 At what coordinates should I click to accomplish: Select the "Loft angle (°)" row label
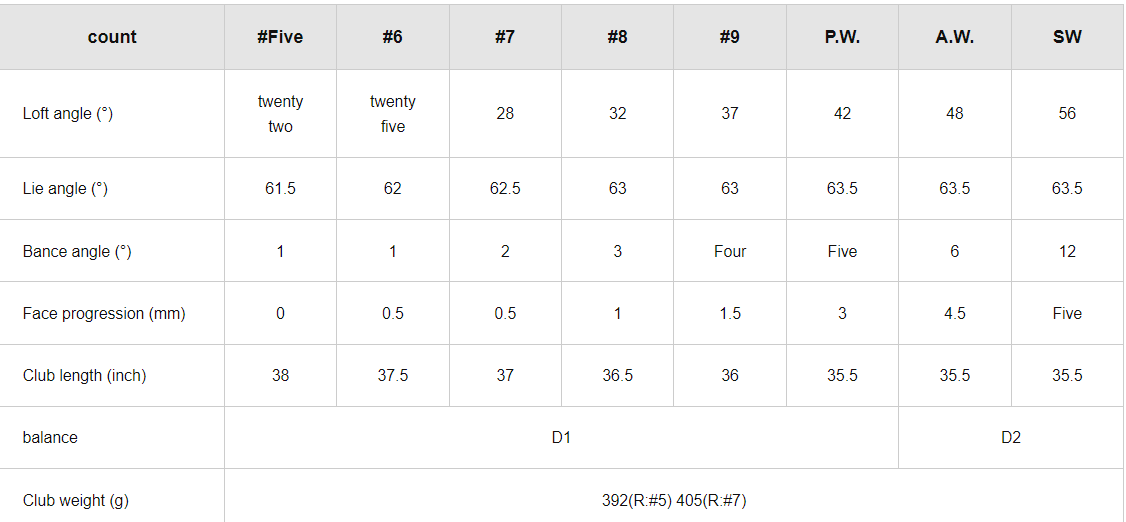tap(68, 114)
